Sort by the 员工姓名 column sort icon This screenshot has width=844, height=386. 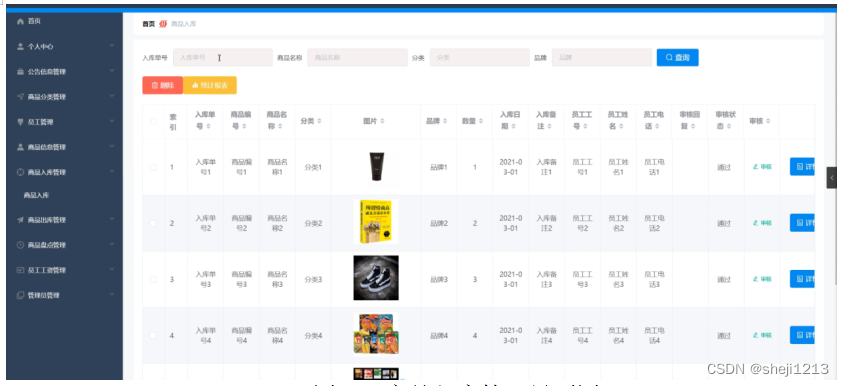click(622, 127)
